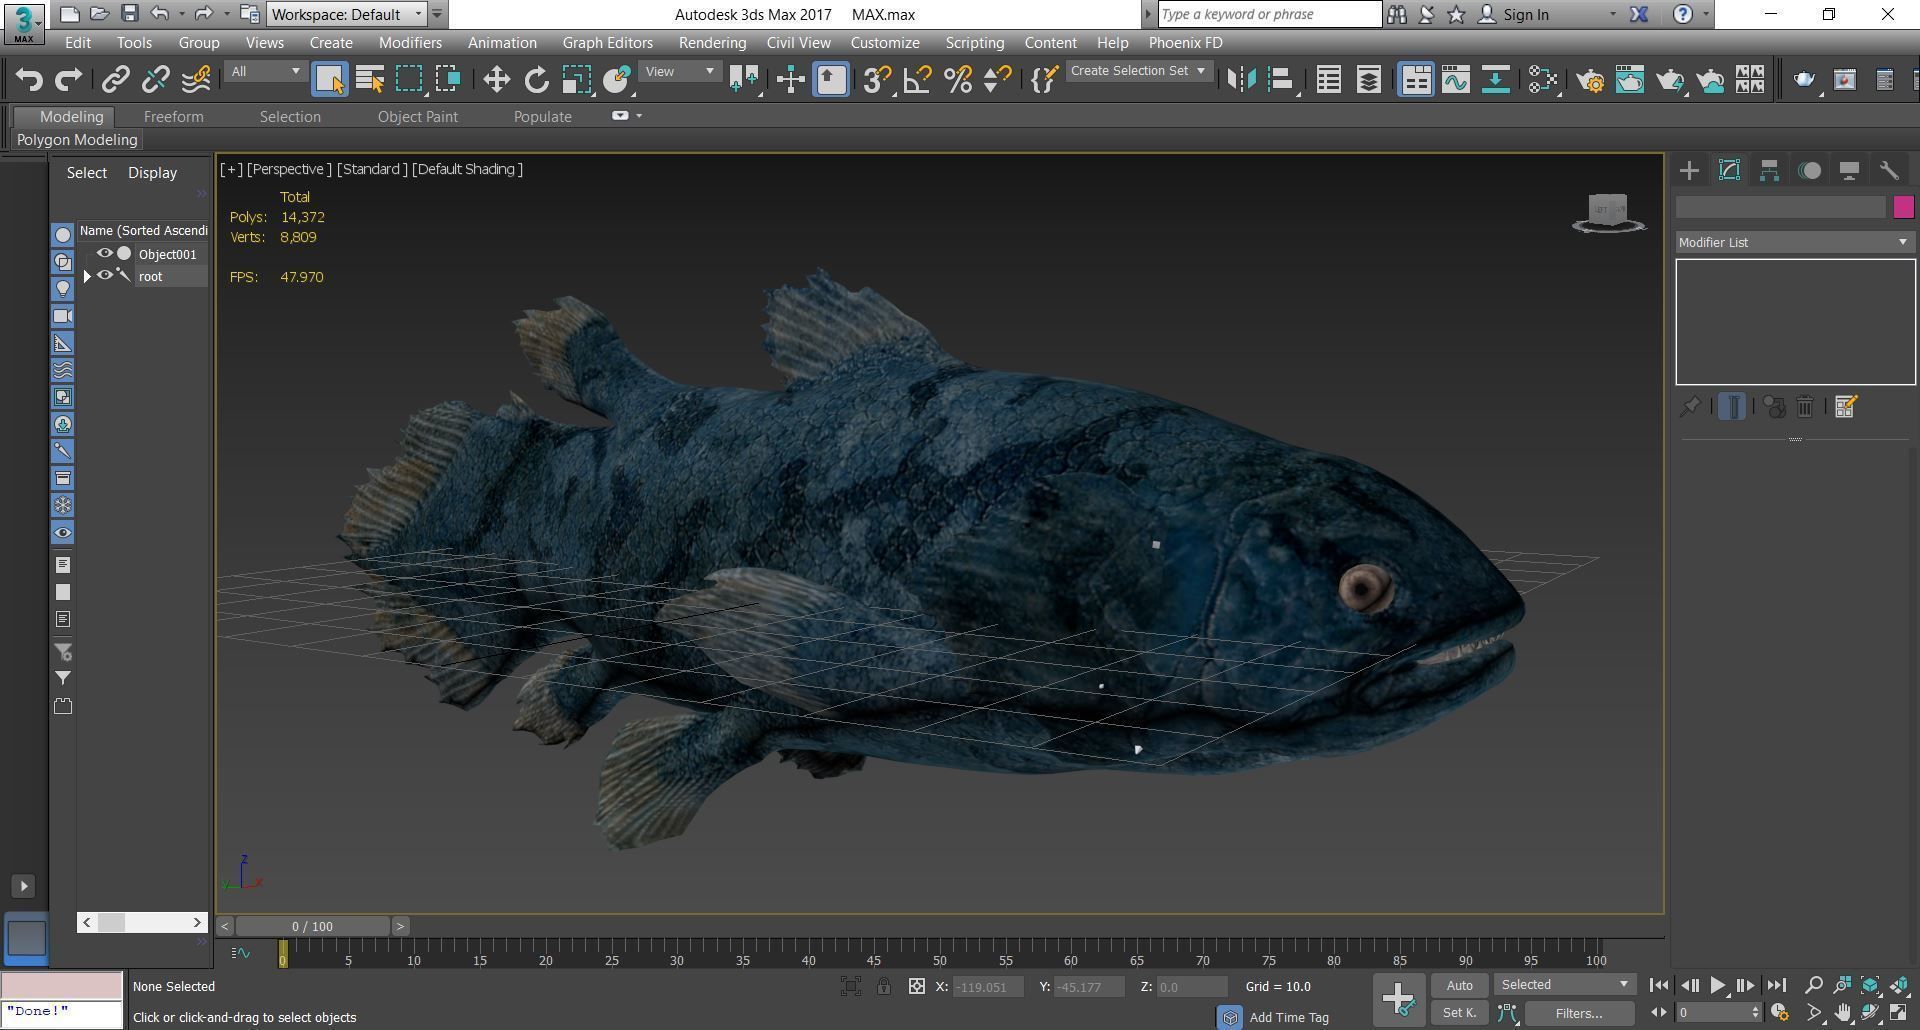Open Select by Name dialog
The image size is (1920, 1030).
[x=370, y=79]
